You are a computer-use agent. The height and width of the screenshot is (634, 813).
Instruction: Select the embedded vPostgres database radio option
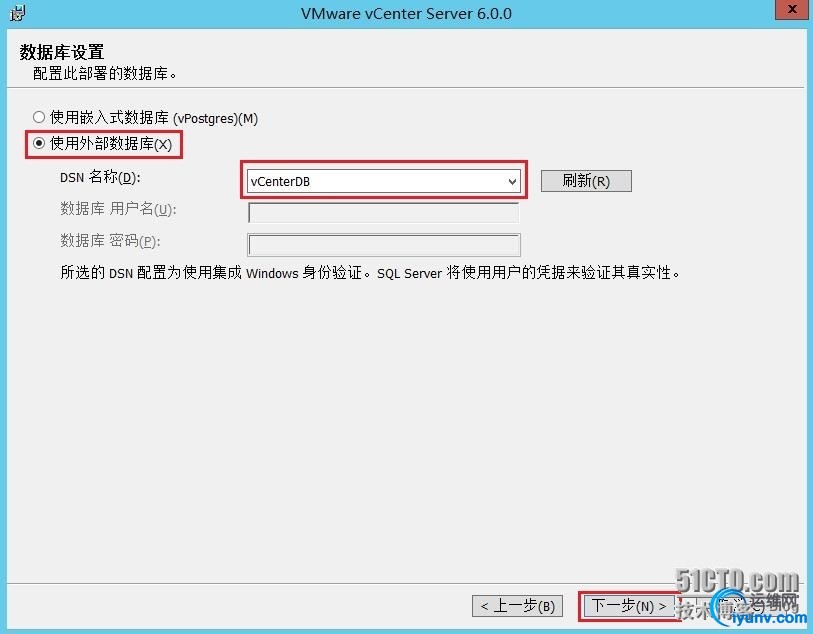tap(39, 117)
